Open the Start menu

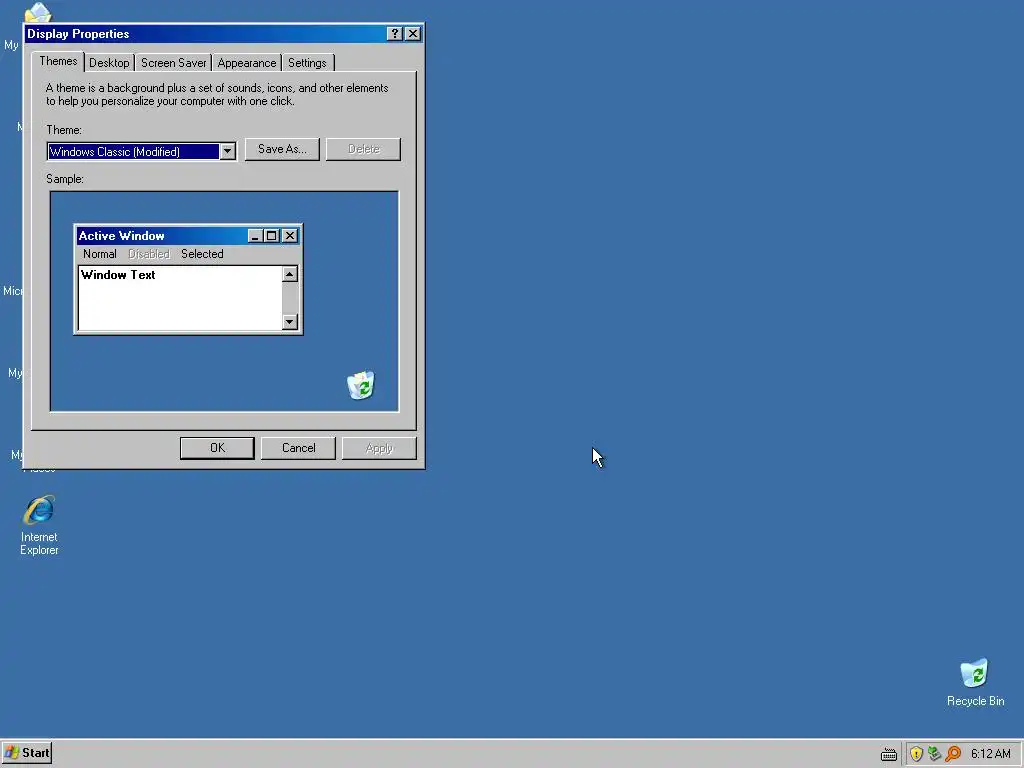click(x=27, y=753)
